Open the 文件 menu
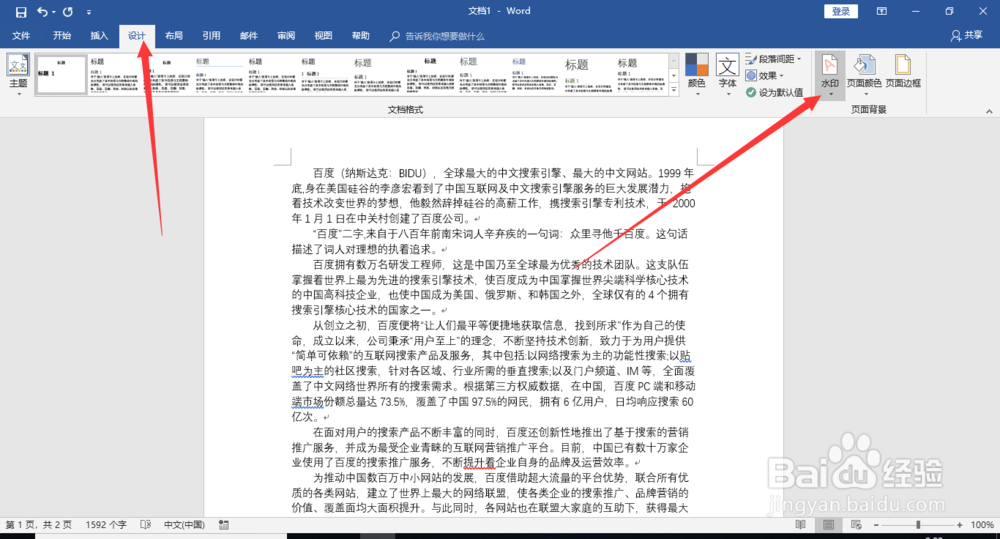 (x=21, y=36)
